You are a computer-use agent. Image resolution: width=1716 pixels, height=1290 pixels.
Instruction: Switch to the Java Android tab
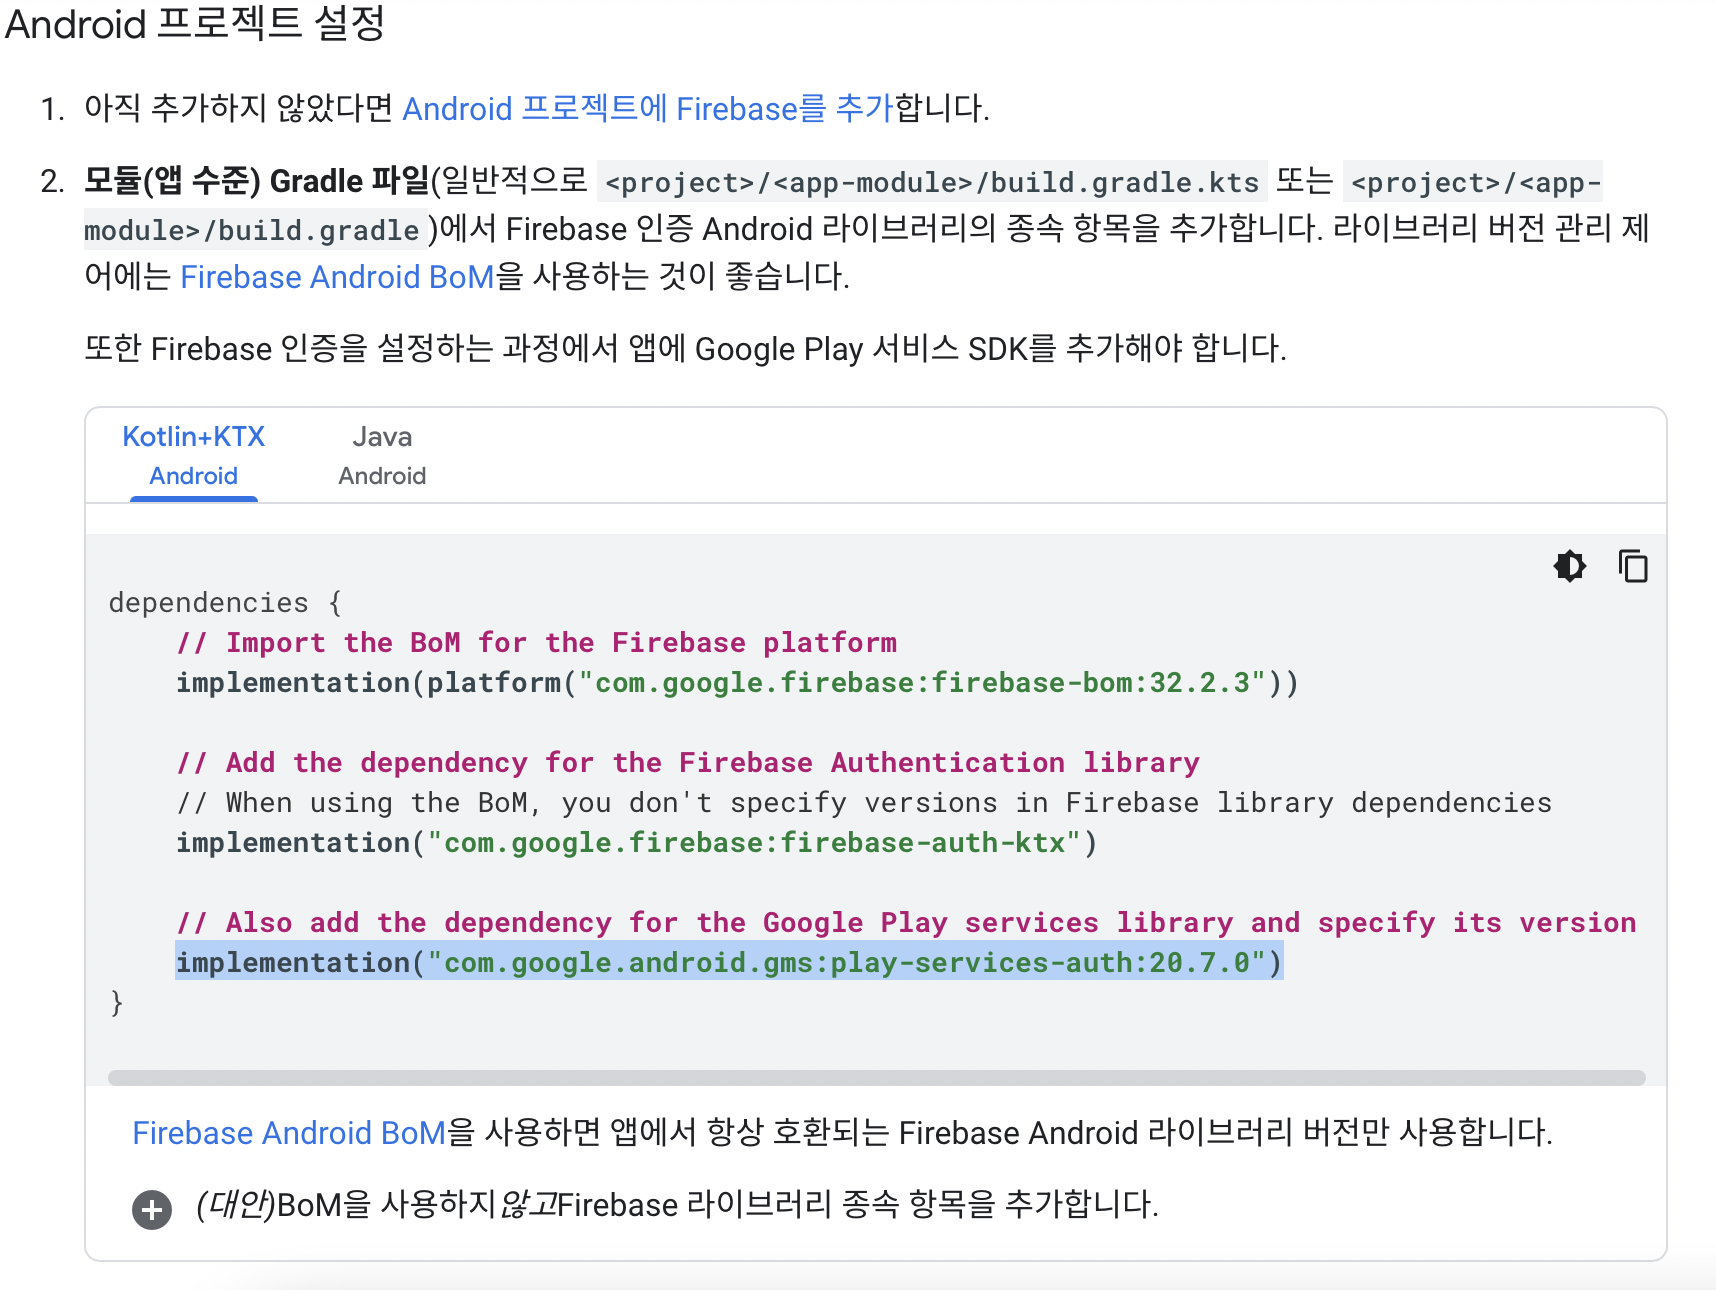coord(382,456)
